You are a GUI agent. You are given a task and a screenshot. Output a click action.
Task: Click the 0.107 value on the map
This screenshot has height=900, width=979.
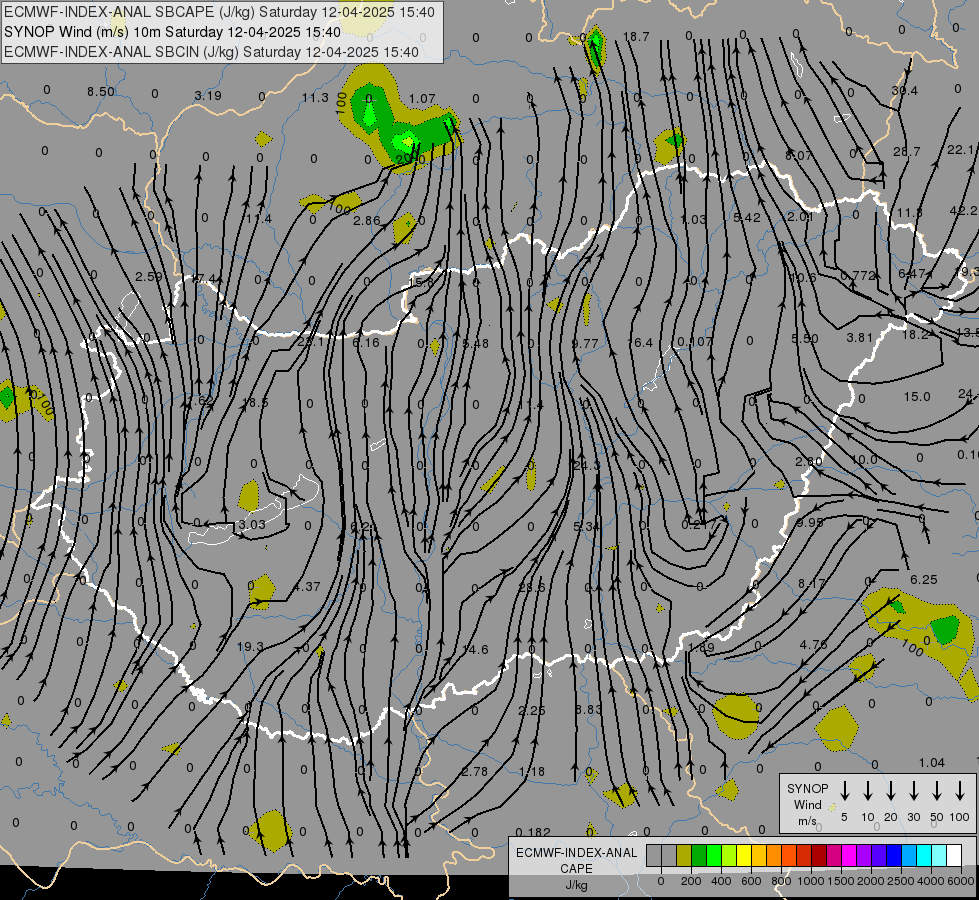coord(695,341)
